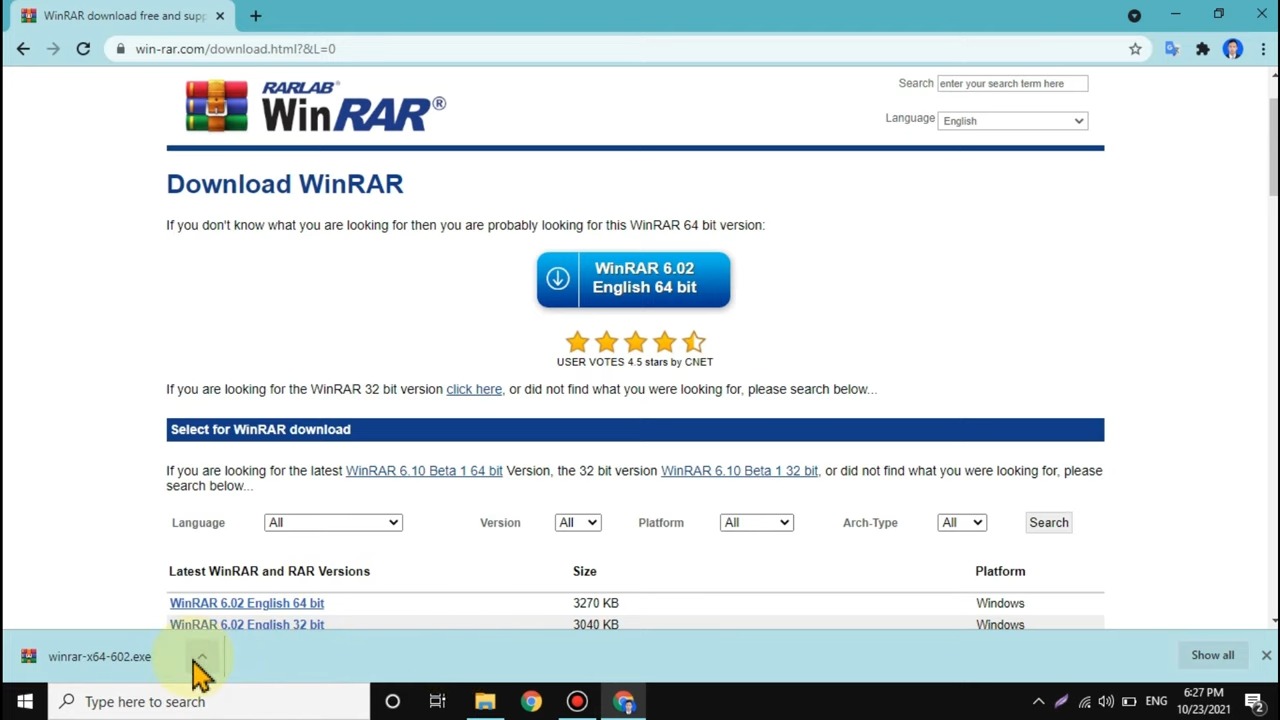Viewport: 1280px width, 720px height.
Task: Click the 3040 KB size cell
Action: (x=596, y=624)
